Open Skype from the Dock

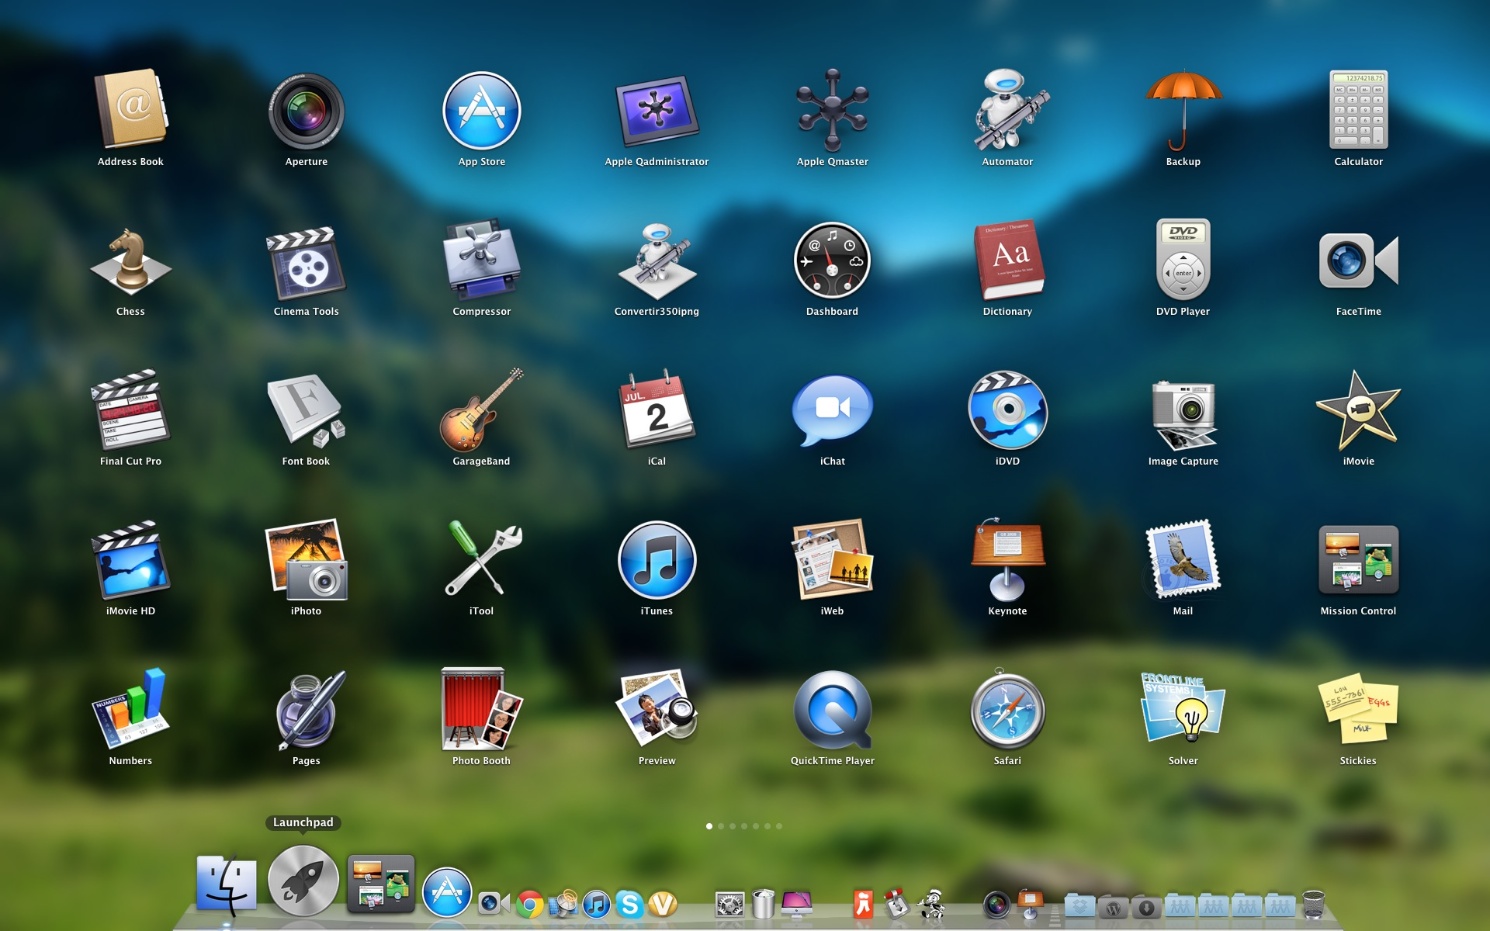(x=629, y=904)
